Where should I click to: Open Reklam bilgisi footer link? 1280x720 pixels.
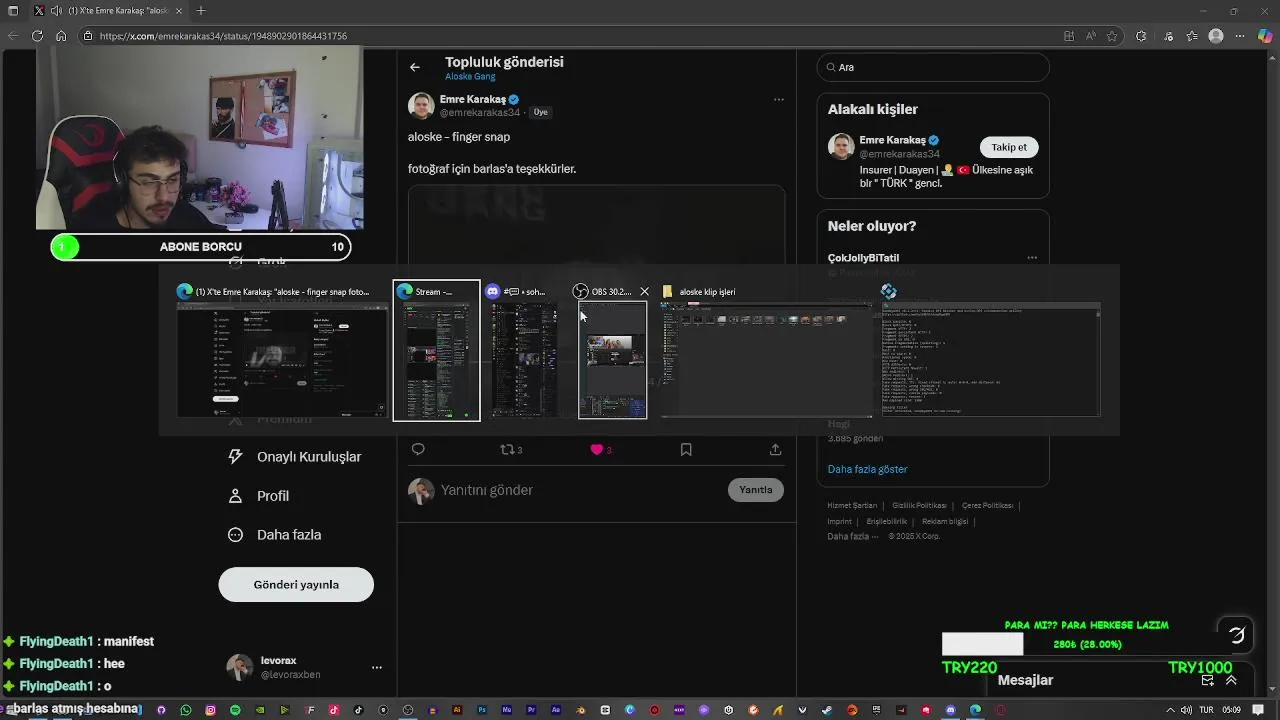coord(945,521)
